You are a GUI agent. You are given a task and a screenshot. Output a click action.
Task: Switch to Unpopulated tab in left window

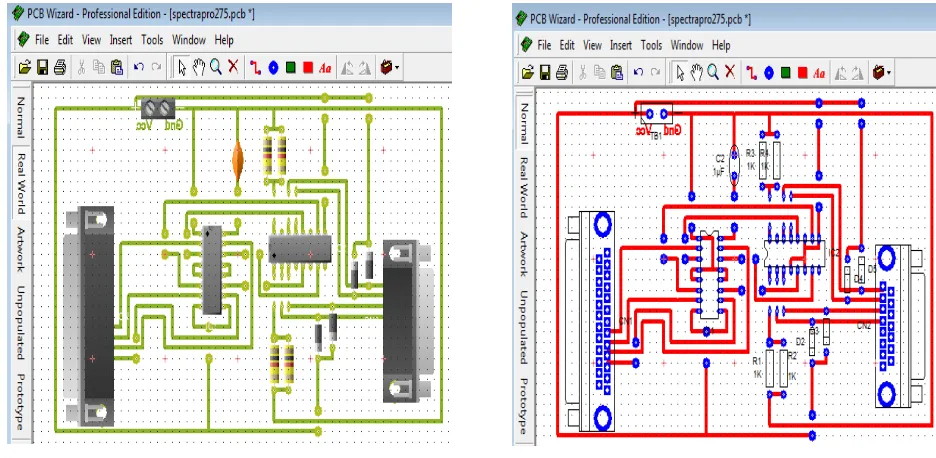[21, 322]
